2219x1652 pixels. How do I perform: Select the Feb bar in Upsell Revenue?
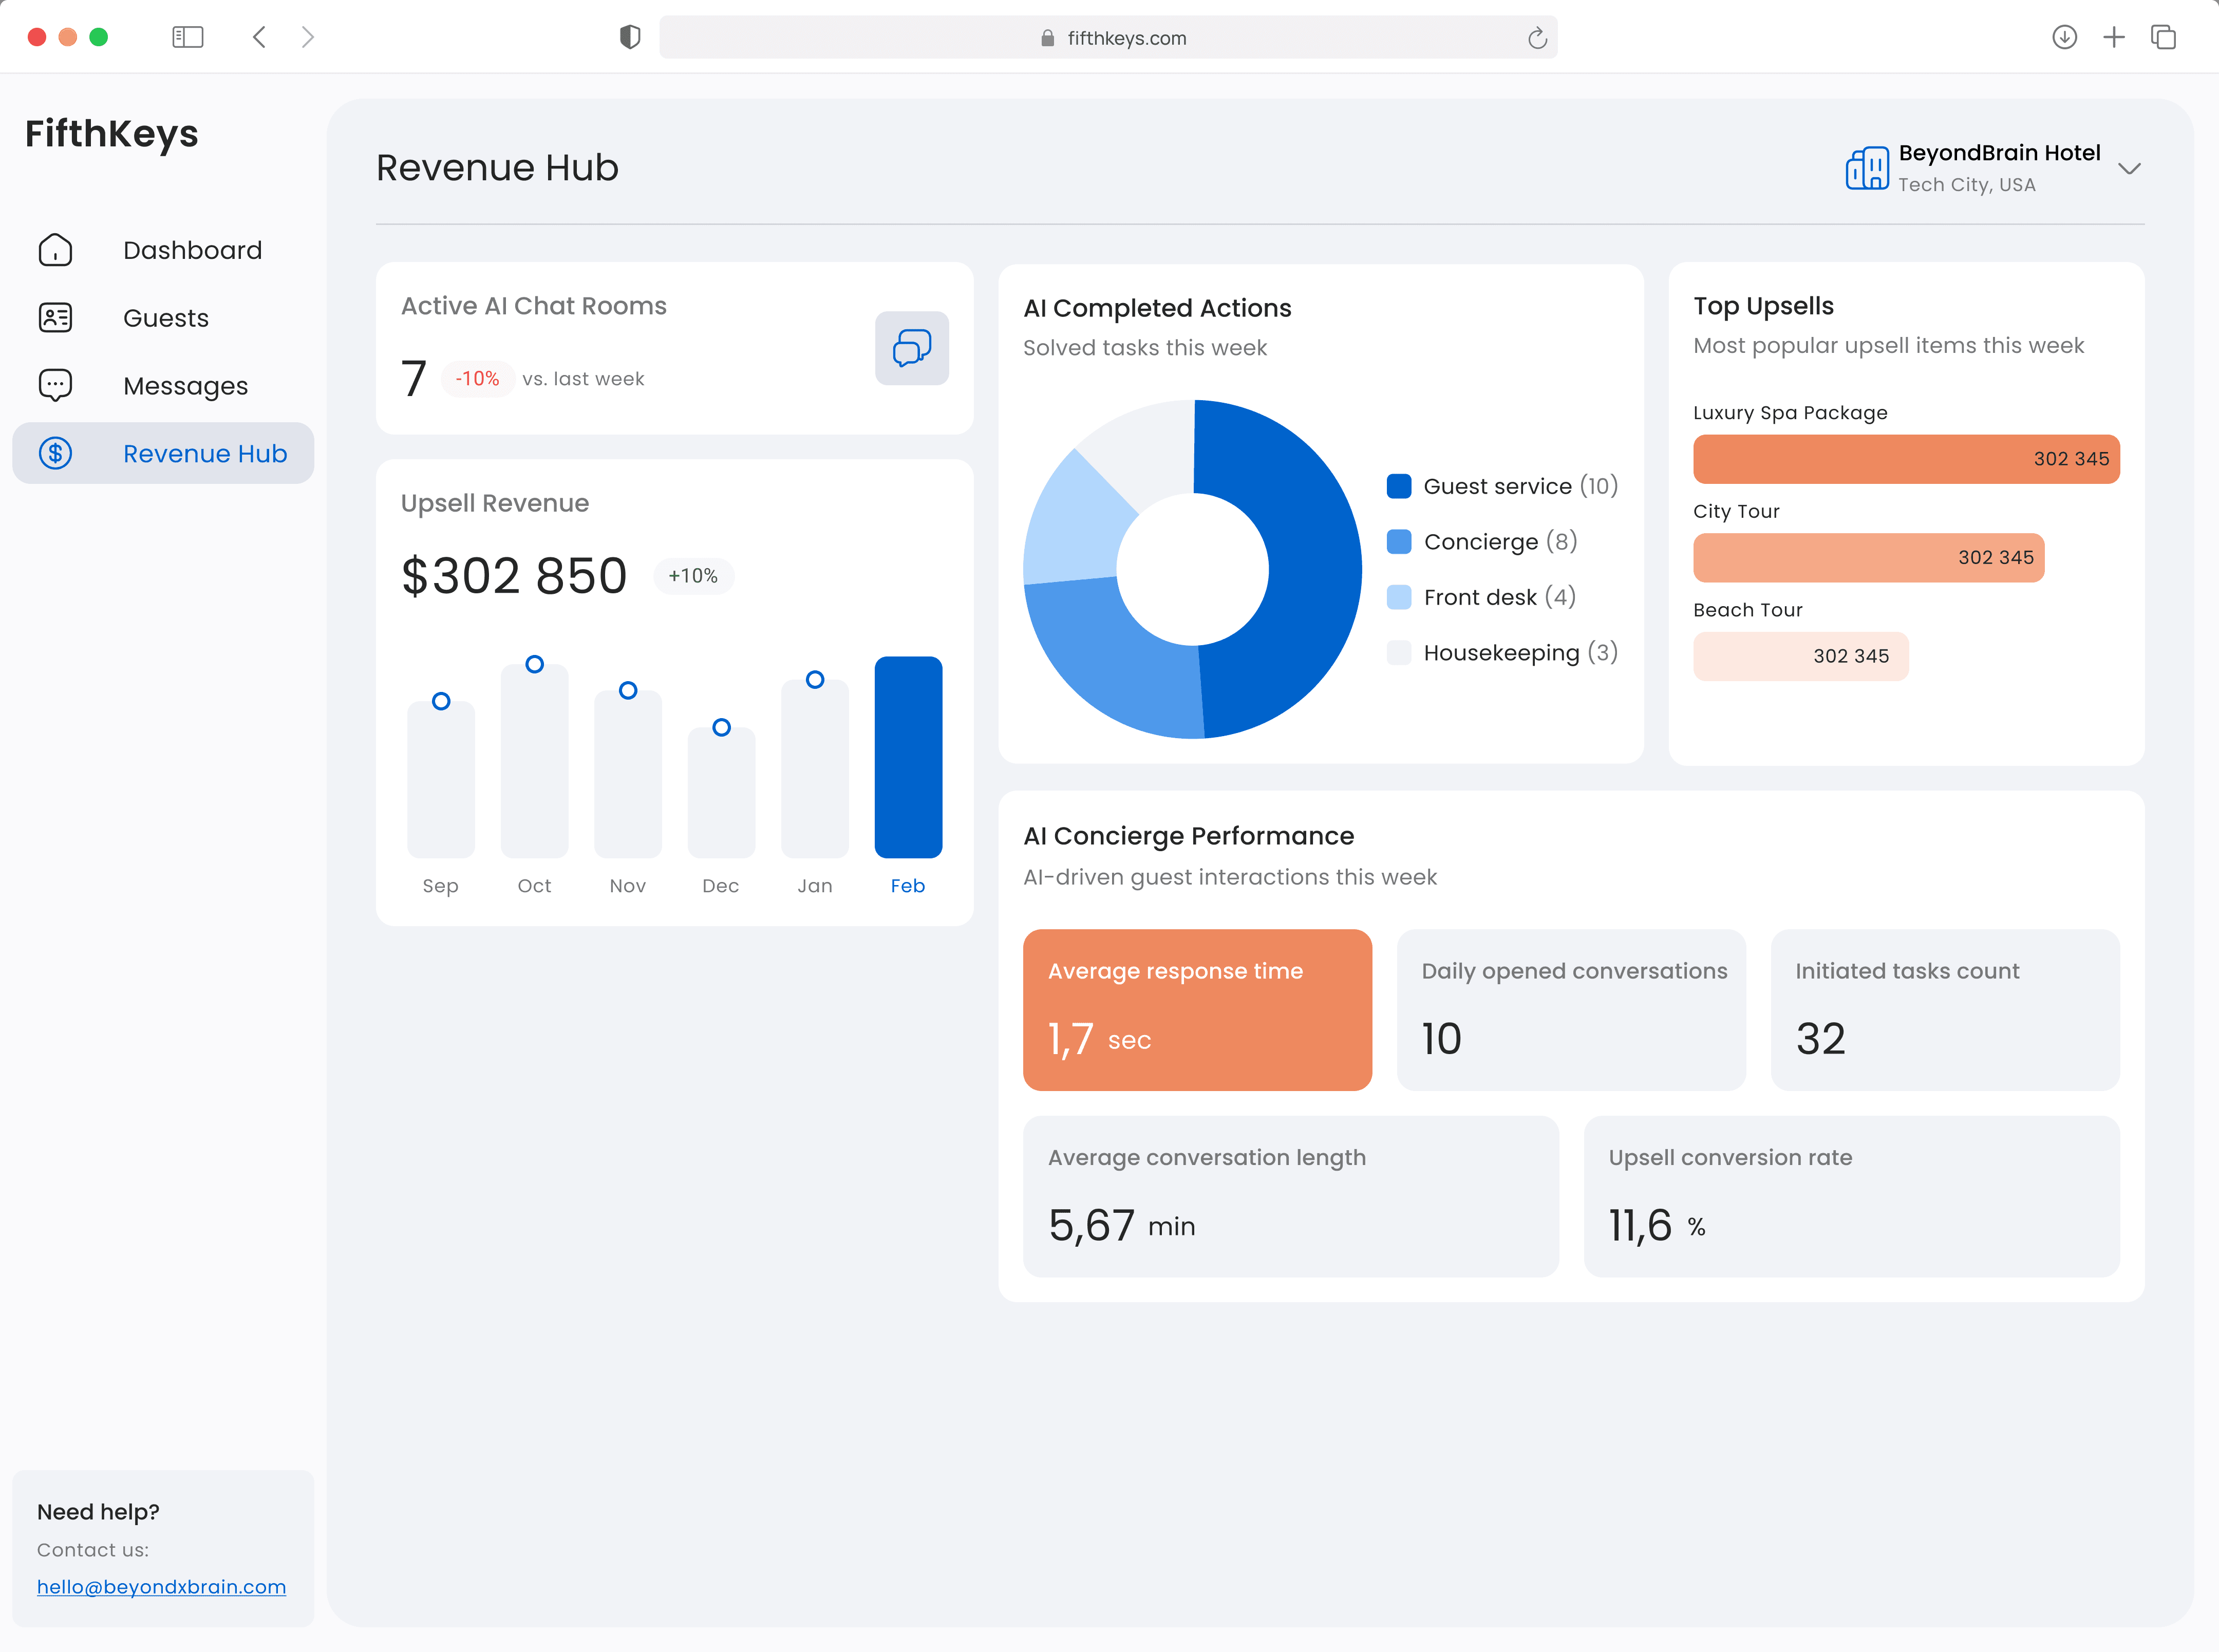click(908, 757)
